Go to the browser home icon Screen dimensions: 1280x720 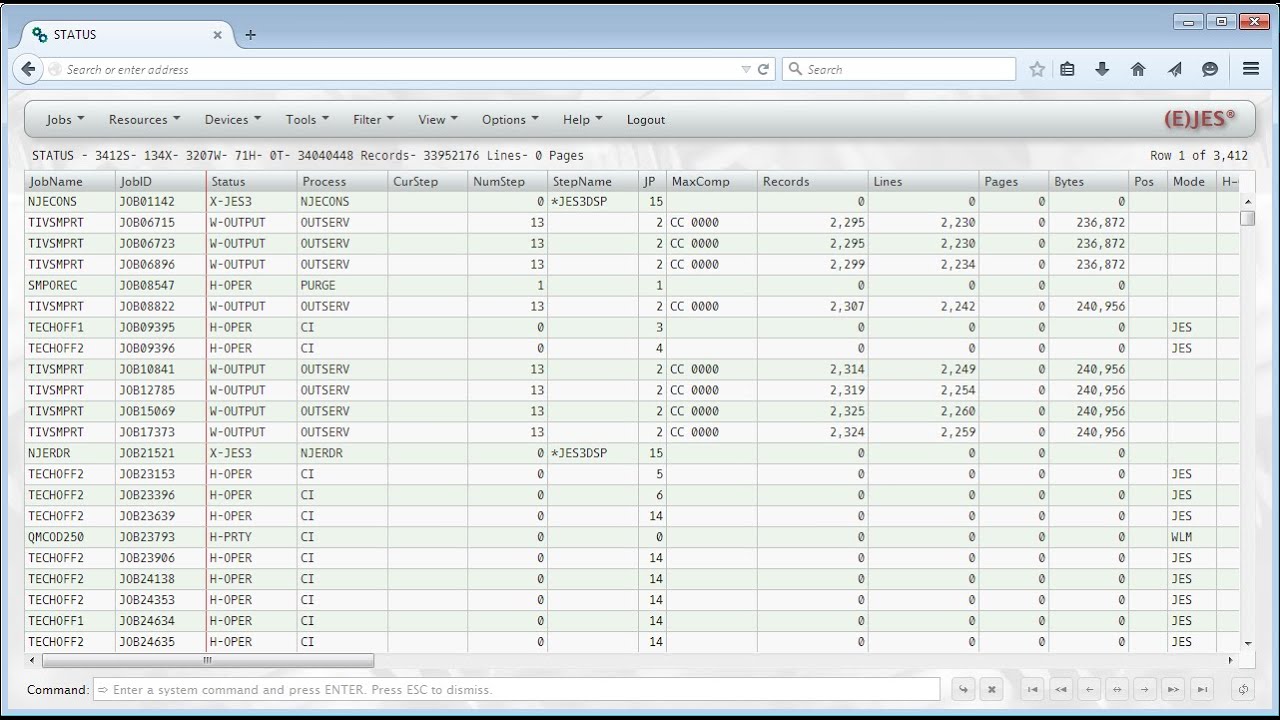(1138, 69)
